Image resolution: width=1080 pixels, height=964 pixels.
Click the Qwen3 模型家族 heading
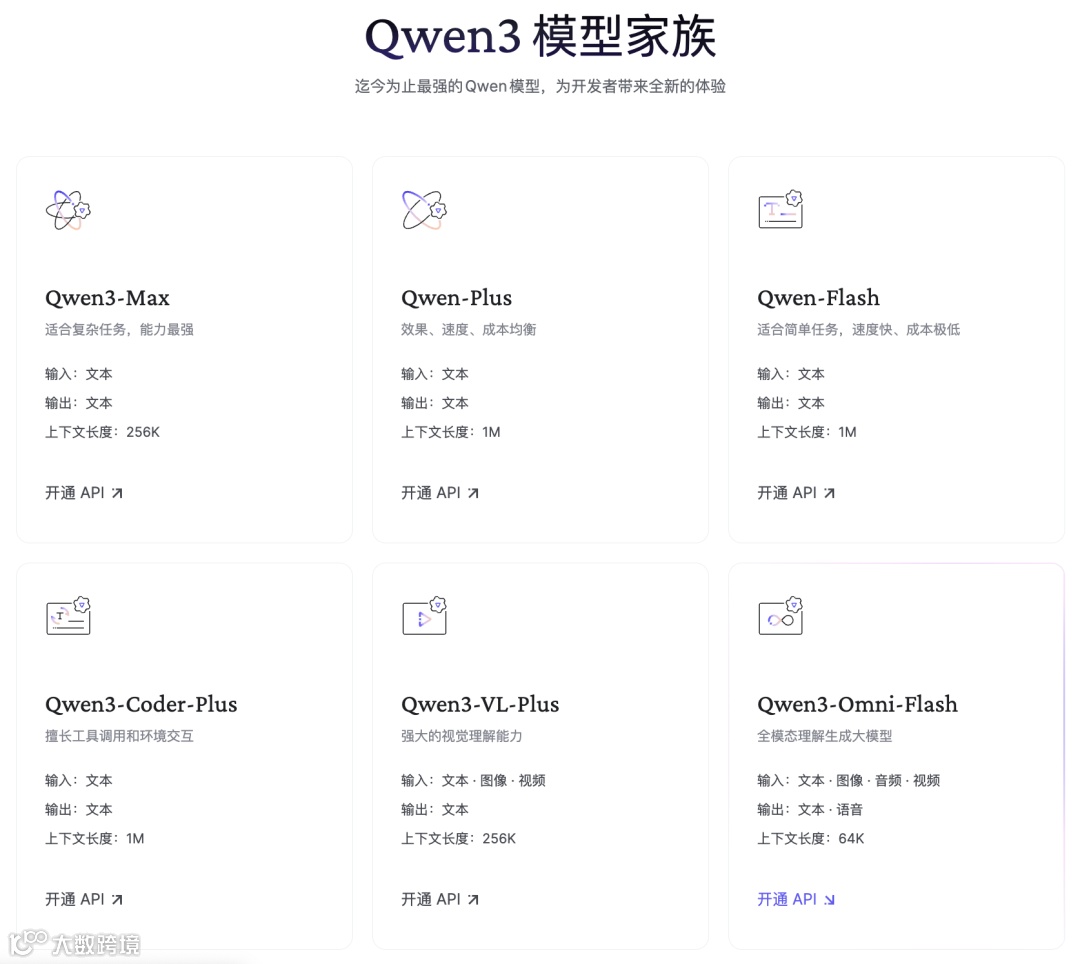point(541,36)
